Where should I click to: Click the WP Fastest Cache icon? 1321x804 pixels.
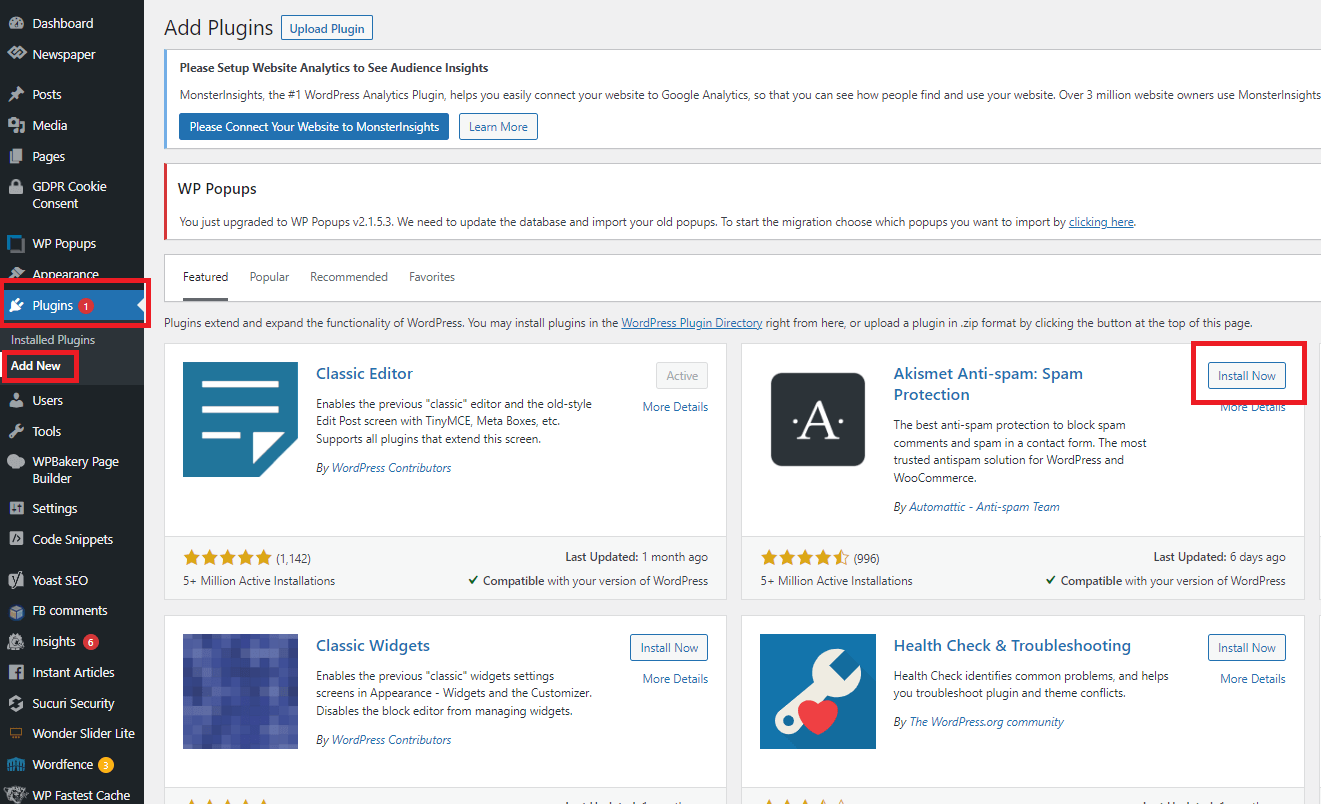coord(16,795)
